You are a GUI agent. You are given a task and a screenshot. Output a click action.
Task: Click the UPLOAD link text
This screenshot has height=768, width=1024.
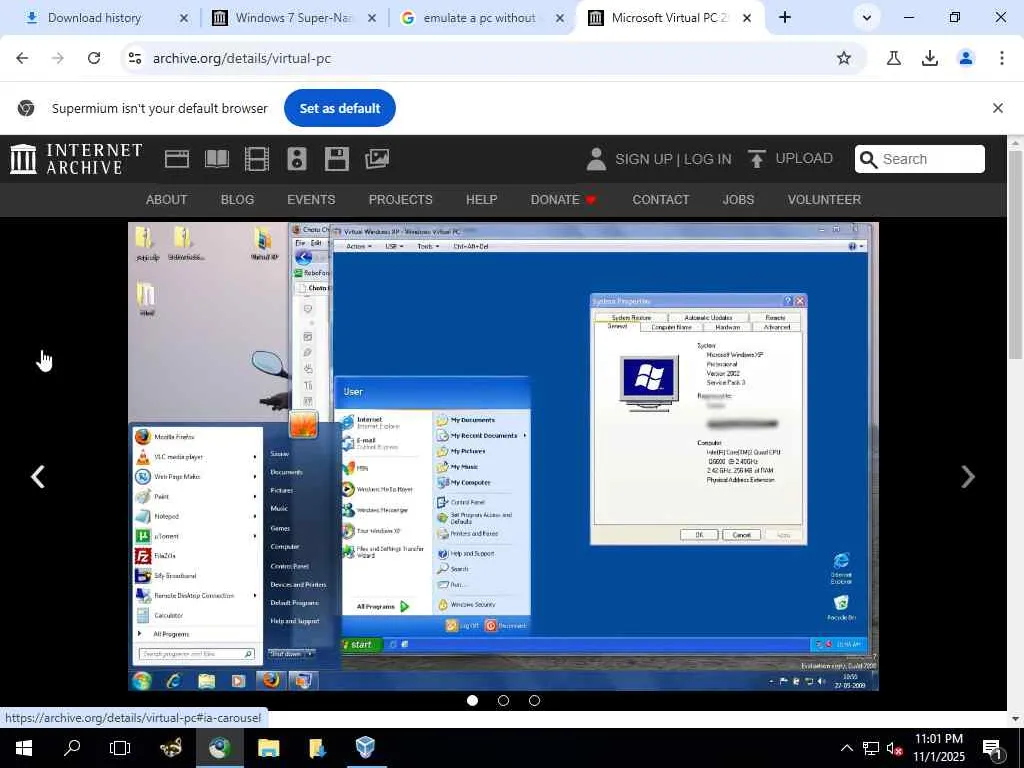804,159
